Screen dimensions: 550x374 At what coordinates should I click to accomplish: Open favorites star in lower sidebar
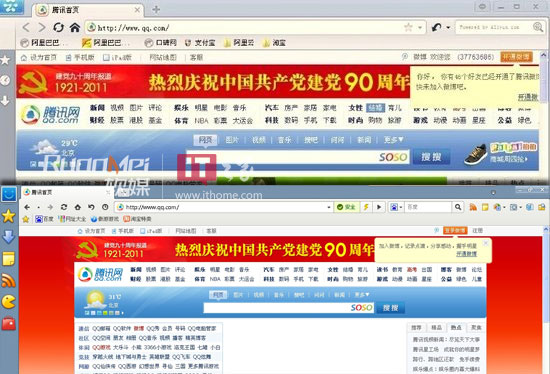click(x=8, y=216)
